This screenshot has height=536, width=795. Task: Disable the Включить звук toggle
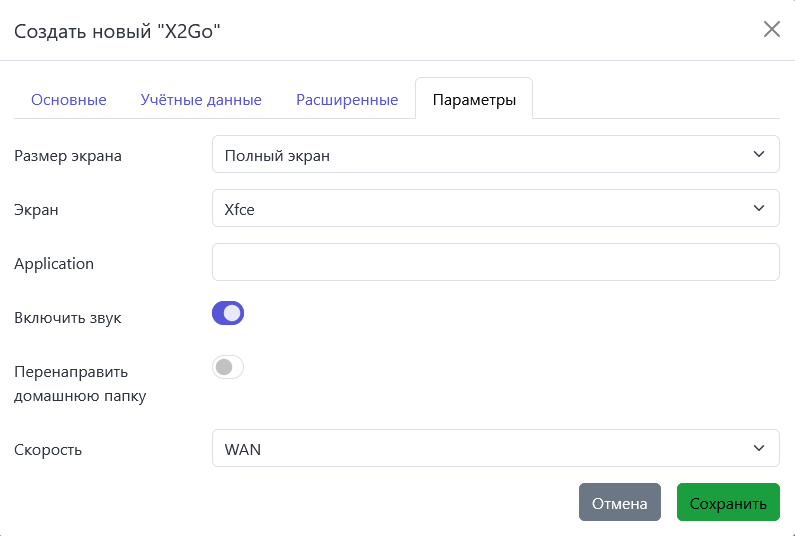point(228,314)
